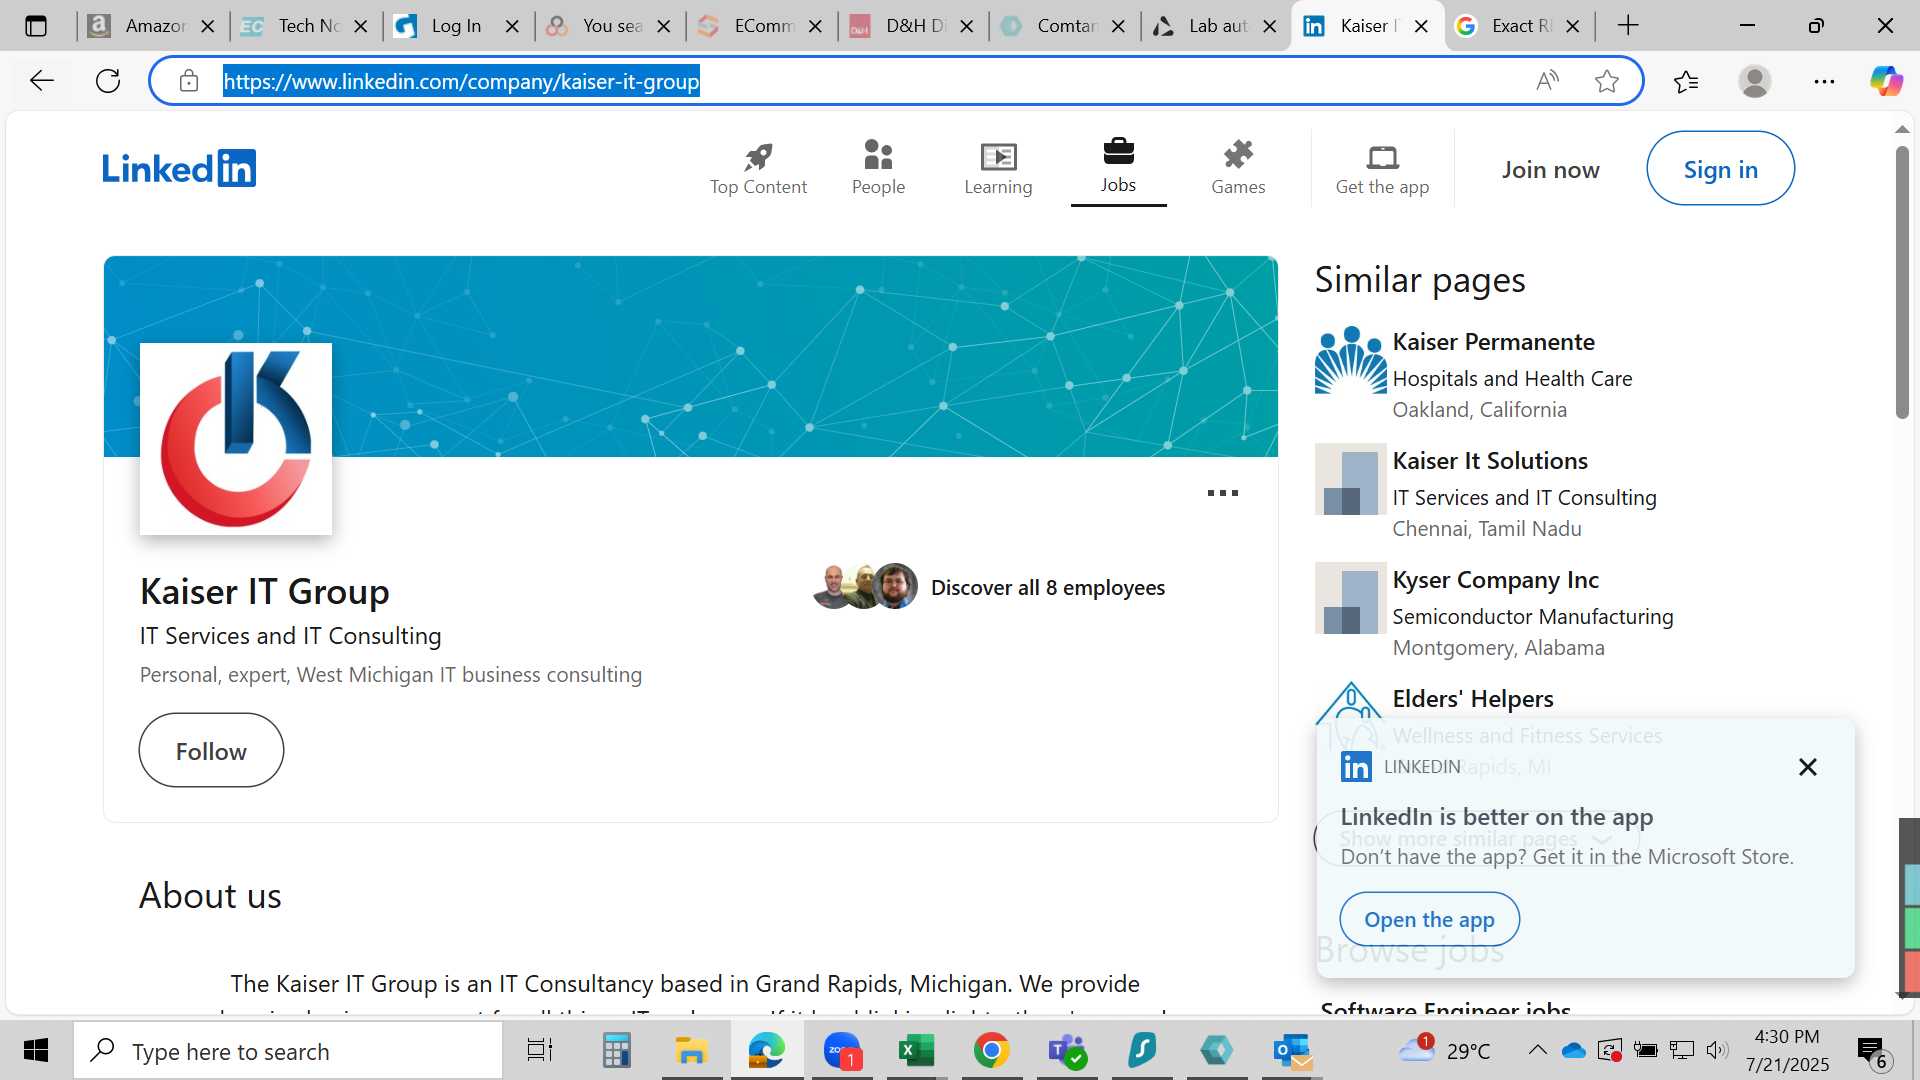Screen dimensions: 1920x1080
Task: Open Top Content rocket icon
Action: [758, 168]
